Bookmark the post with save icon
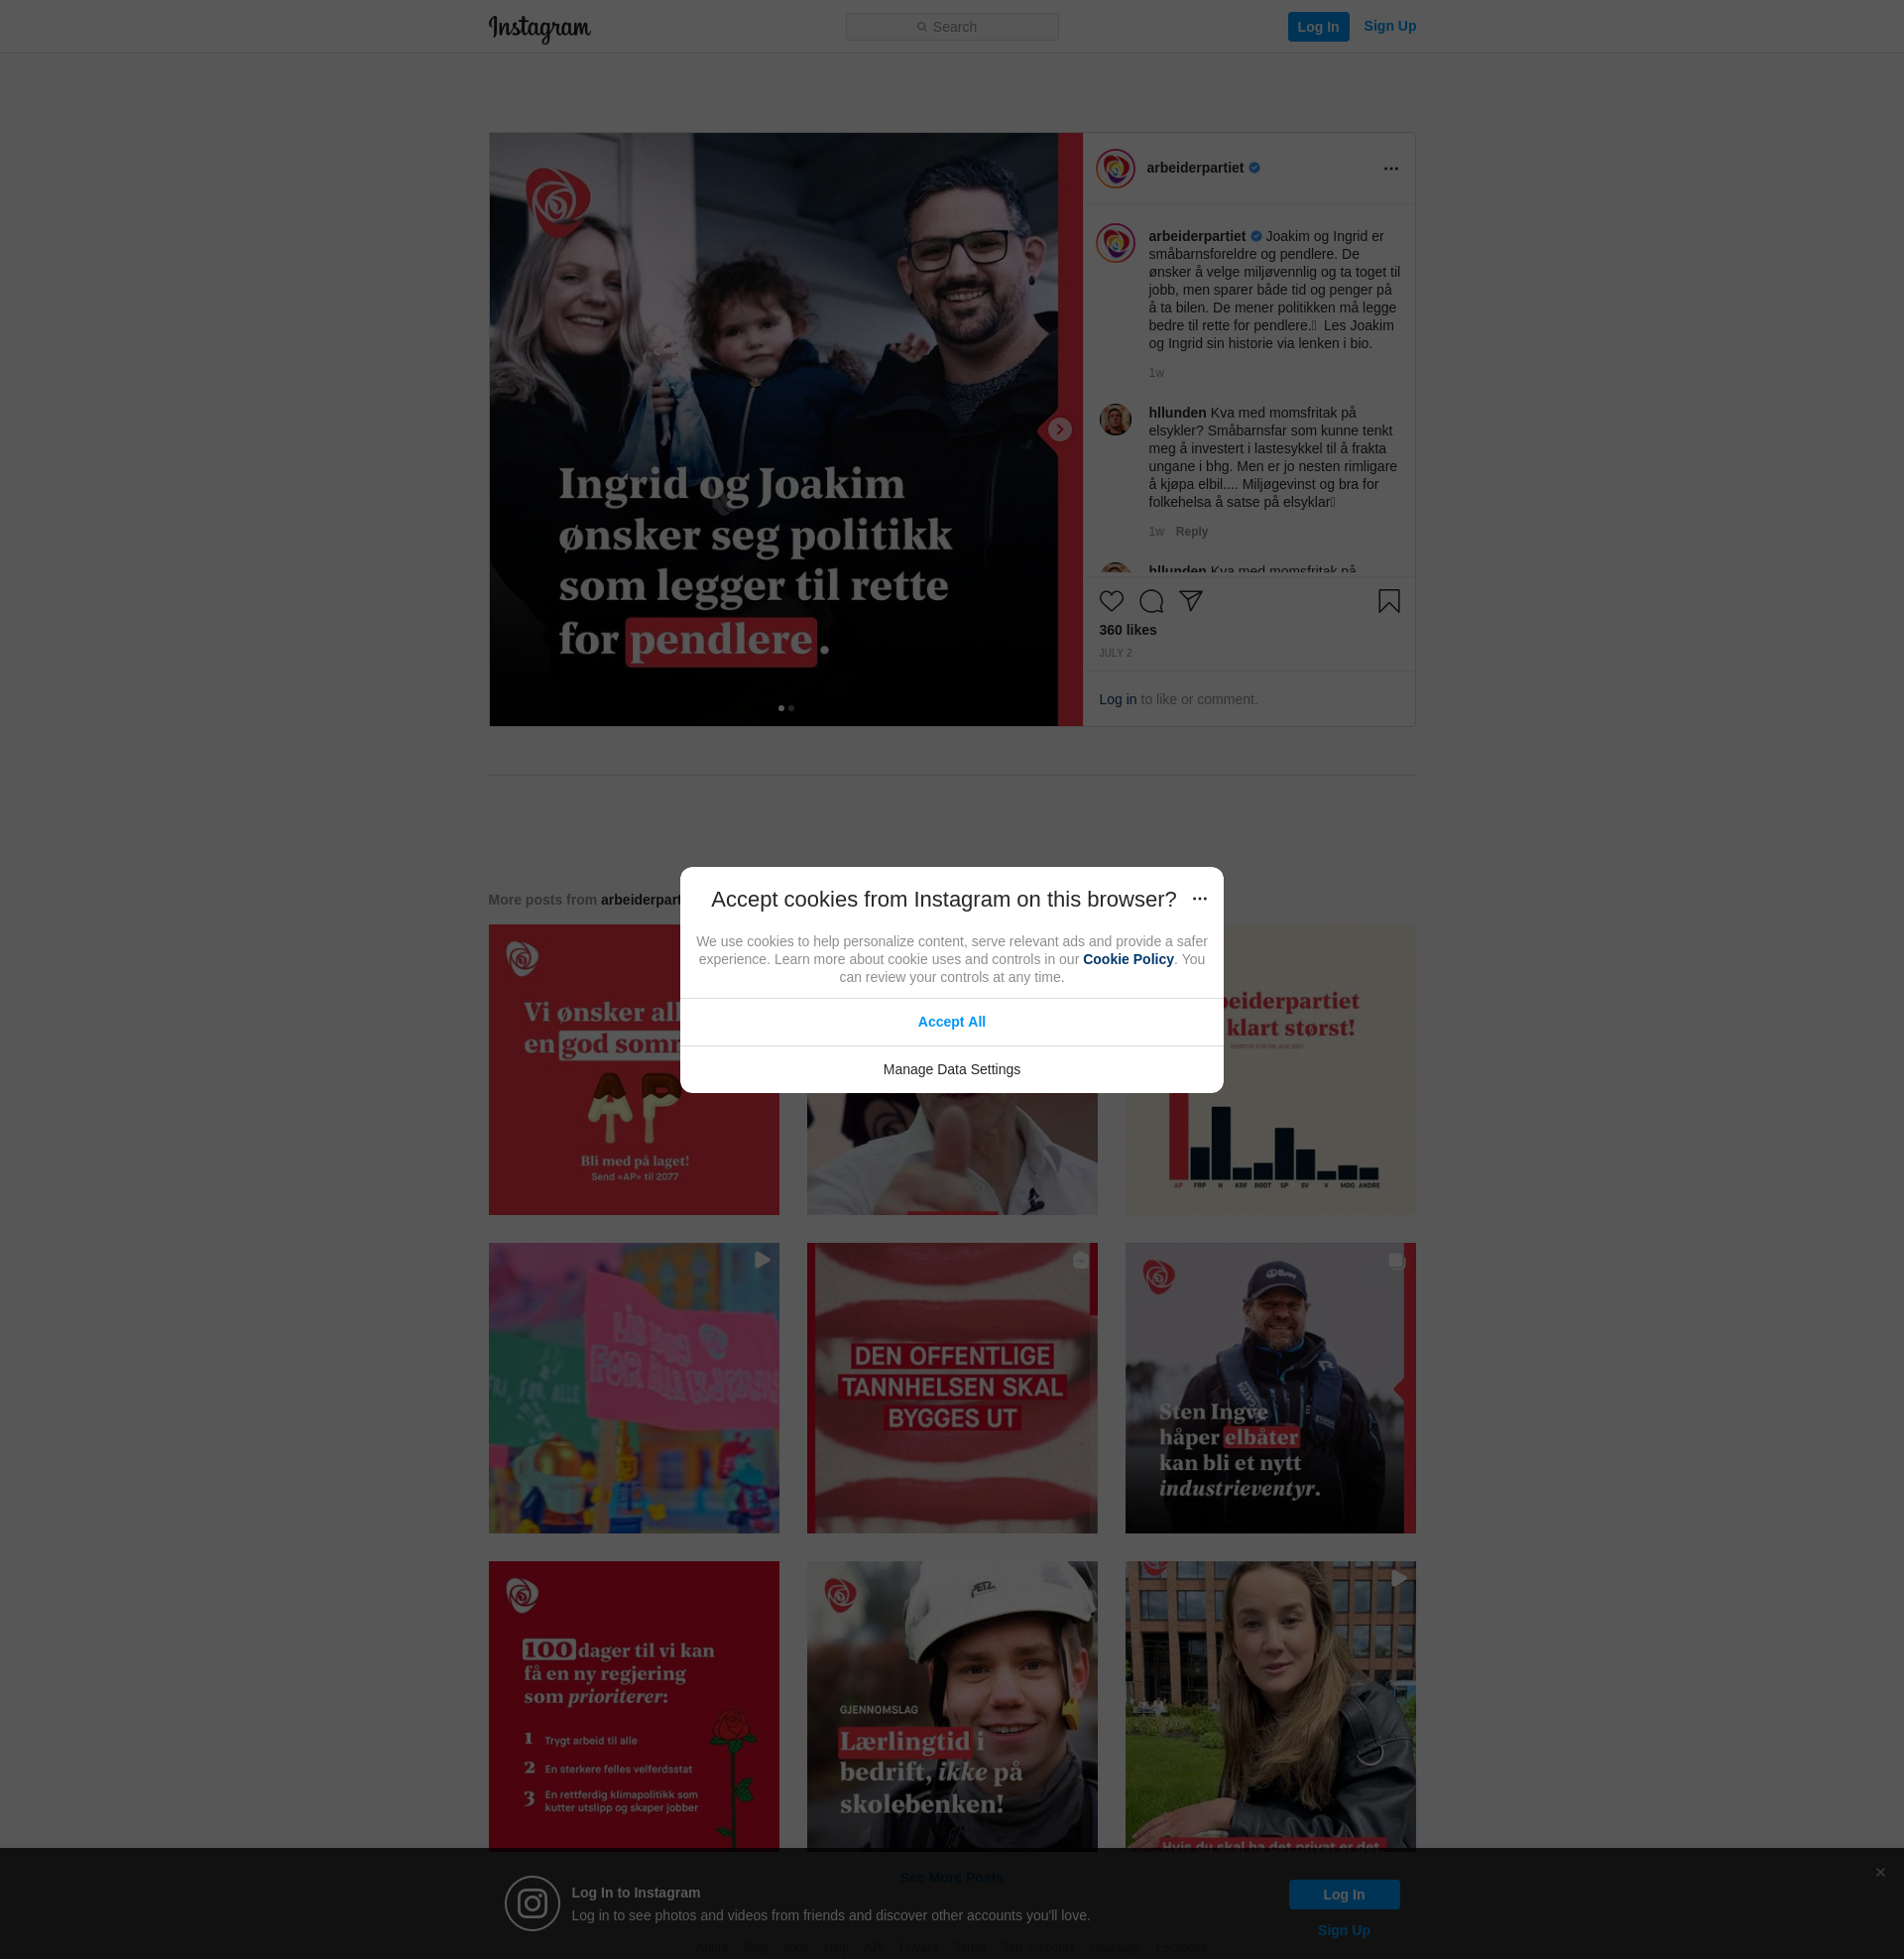 [1388, 601]
